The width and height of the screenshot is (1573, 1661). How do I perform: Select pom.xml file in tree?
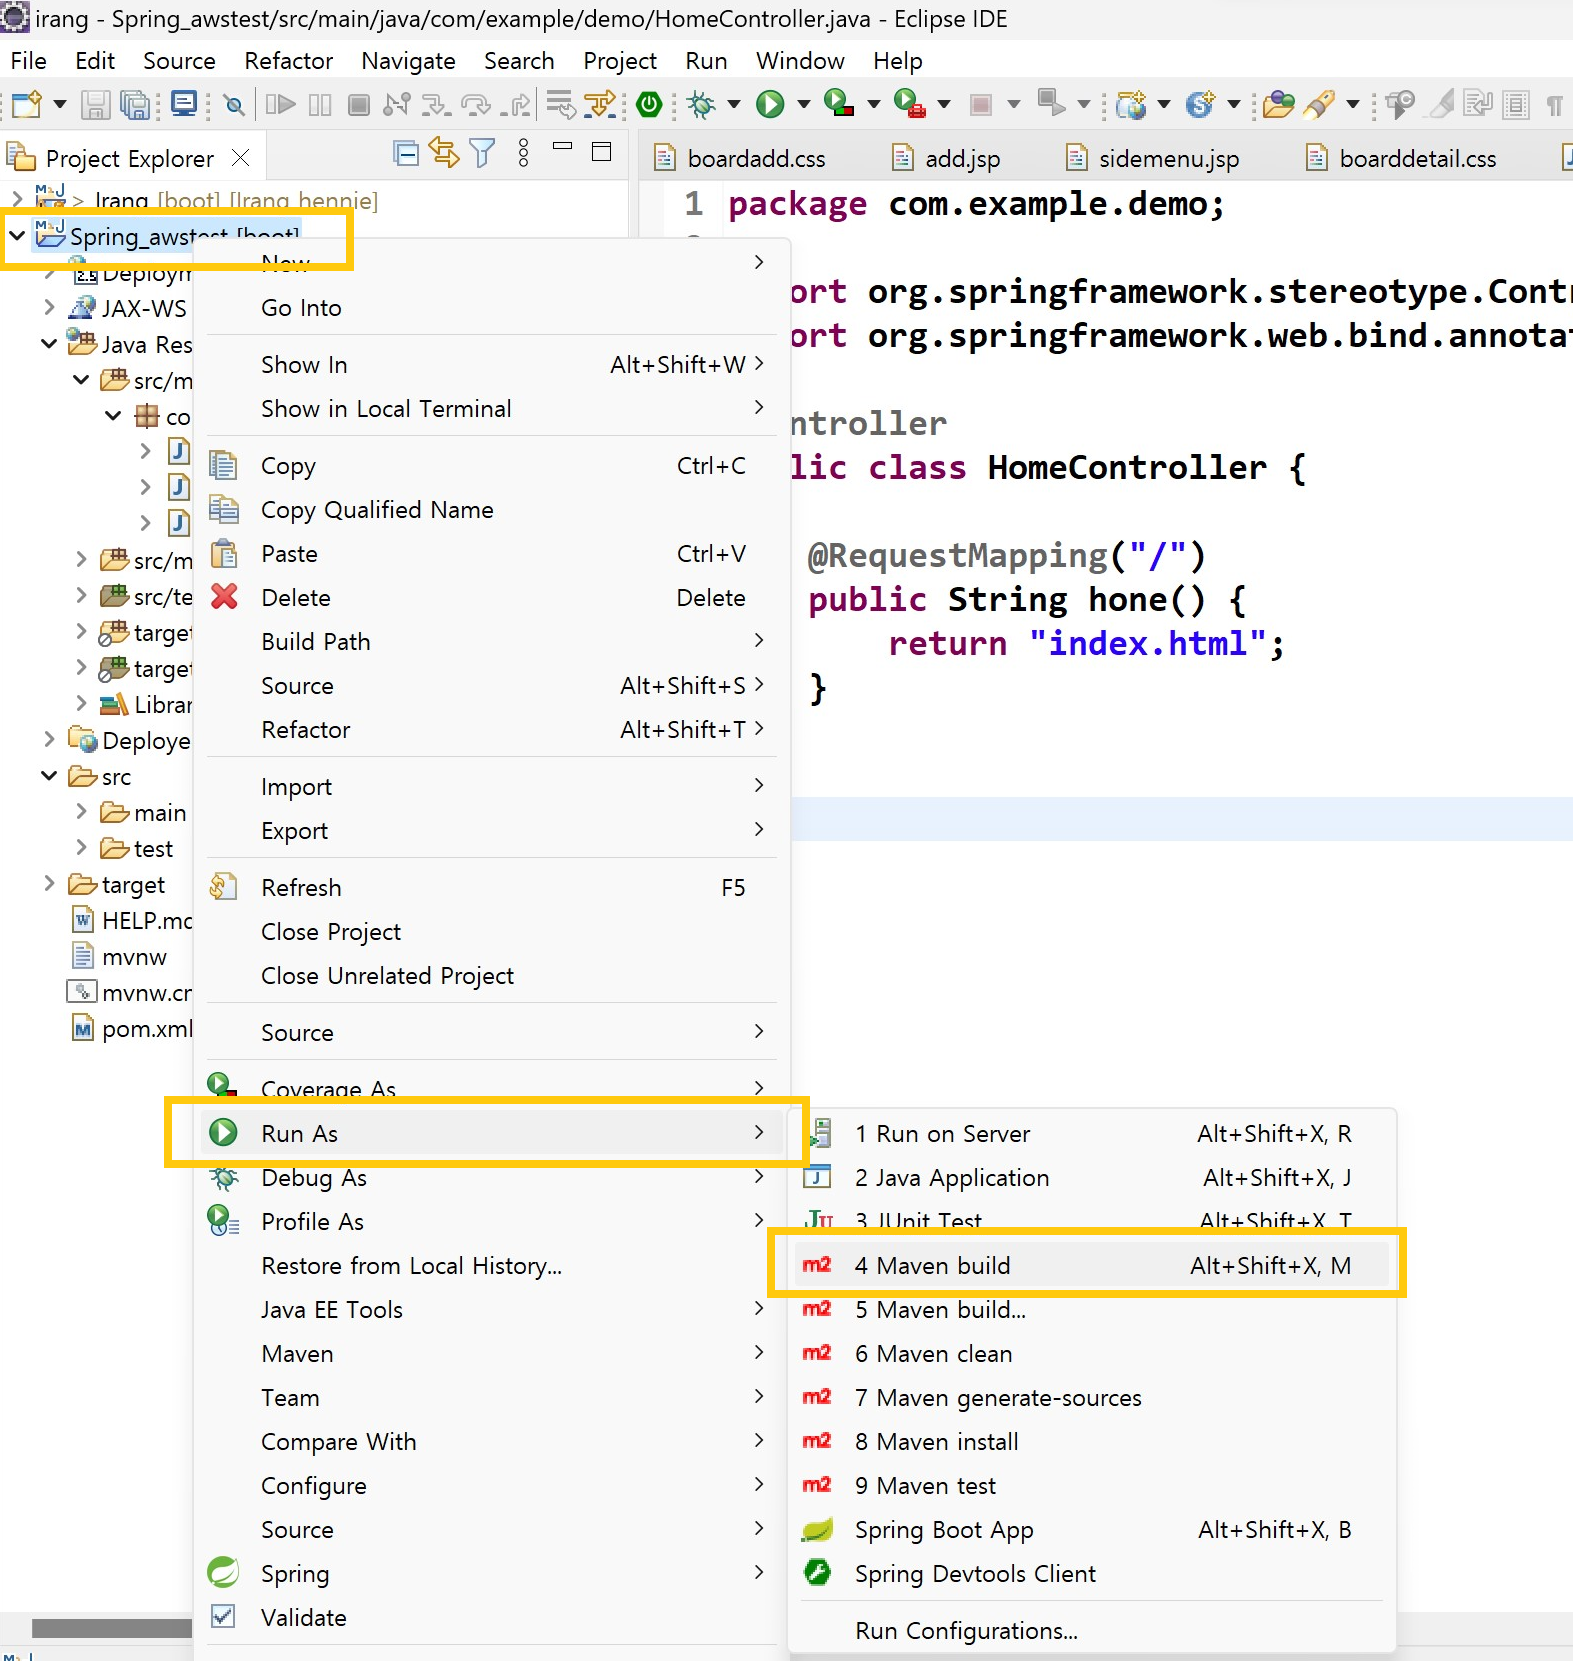132,1028
